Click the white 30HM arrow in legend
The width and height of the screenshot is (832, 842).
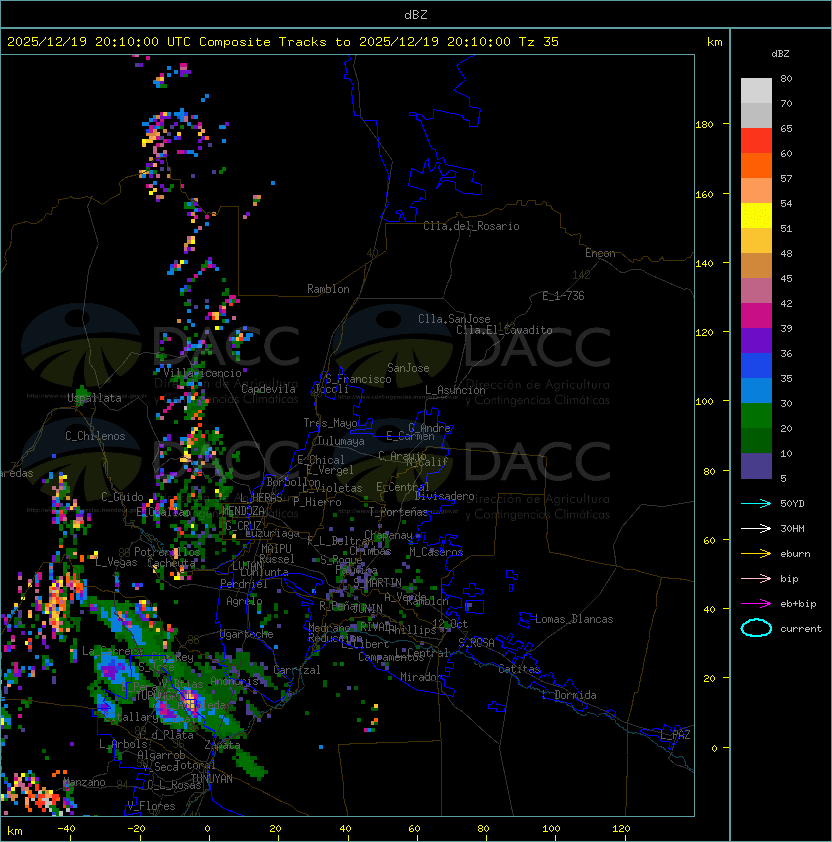pyautogui.click(x=756, y=528)
